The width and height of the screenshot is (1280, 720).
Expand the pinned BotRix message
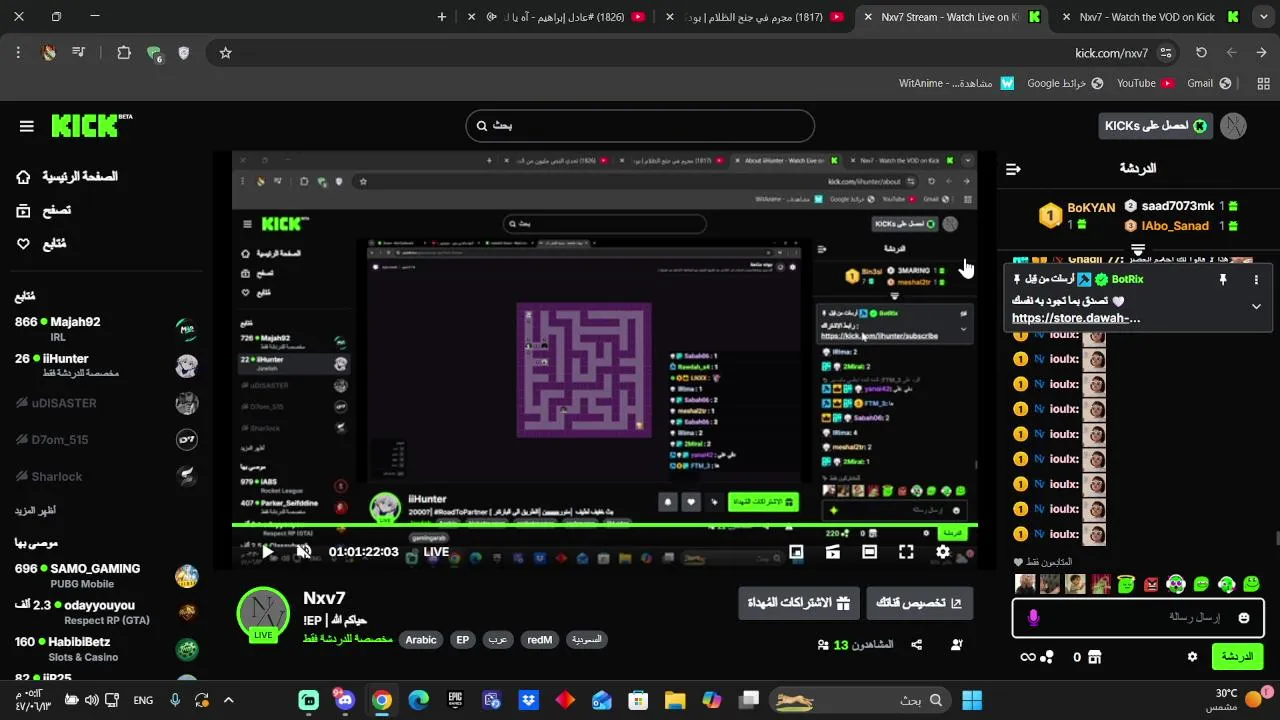pyautogui.click(x=1256, y=306)
